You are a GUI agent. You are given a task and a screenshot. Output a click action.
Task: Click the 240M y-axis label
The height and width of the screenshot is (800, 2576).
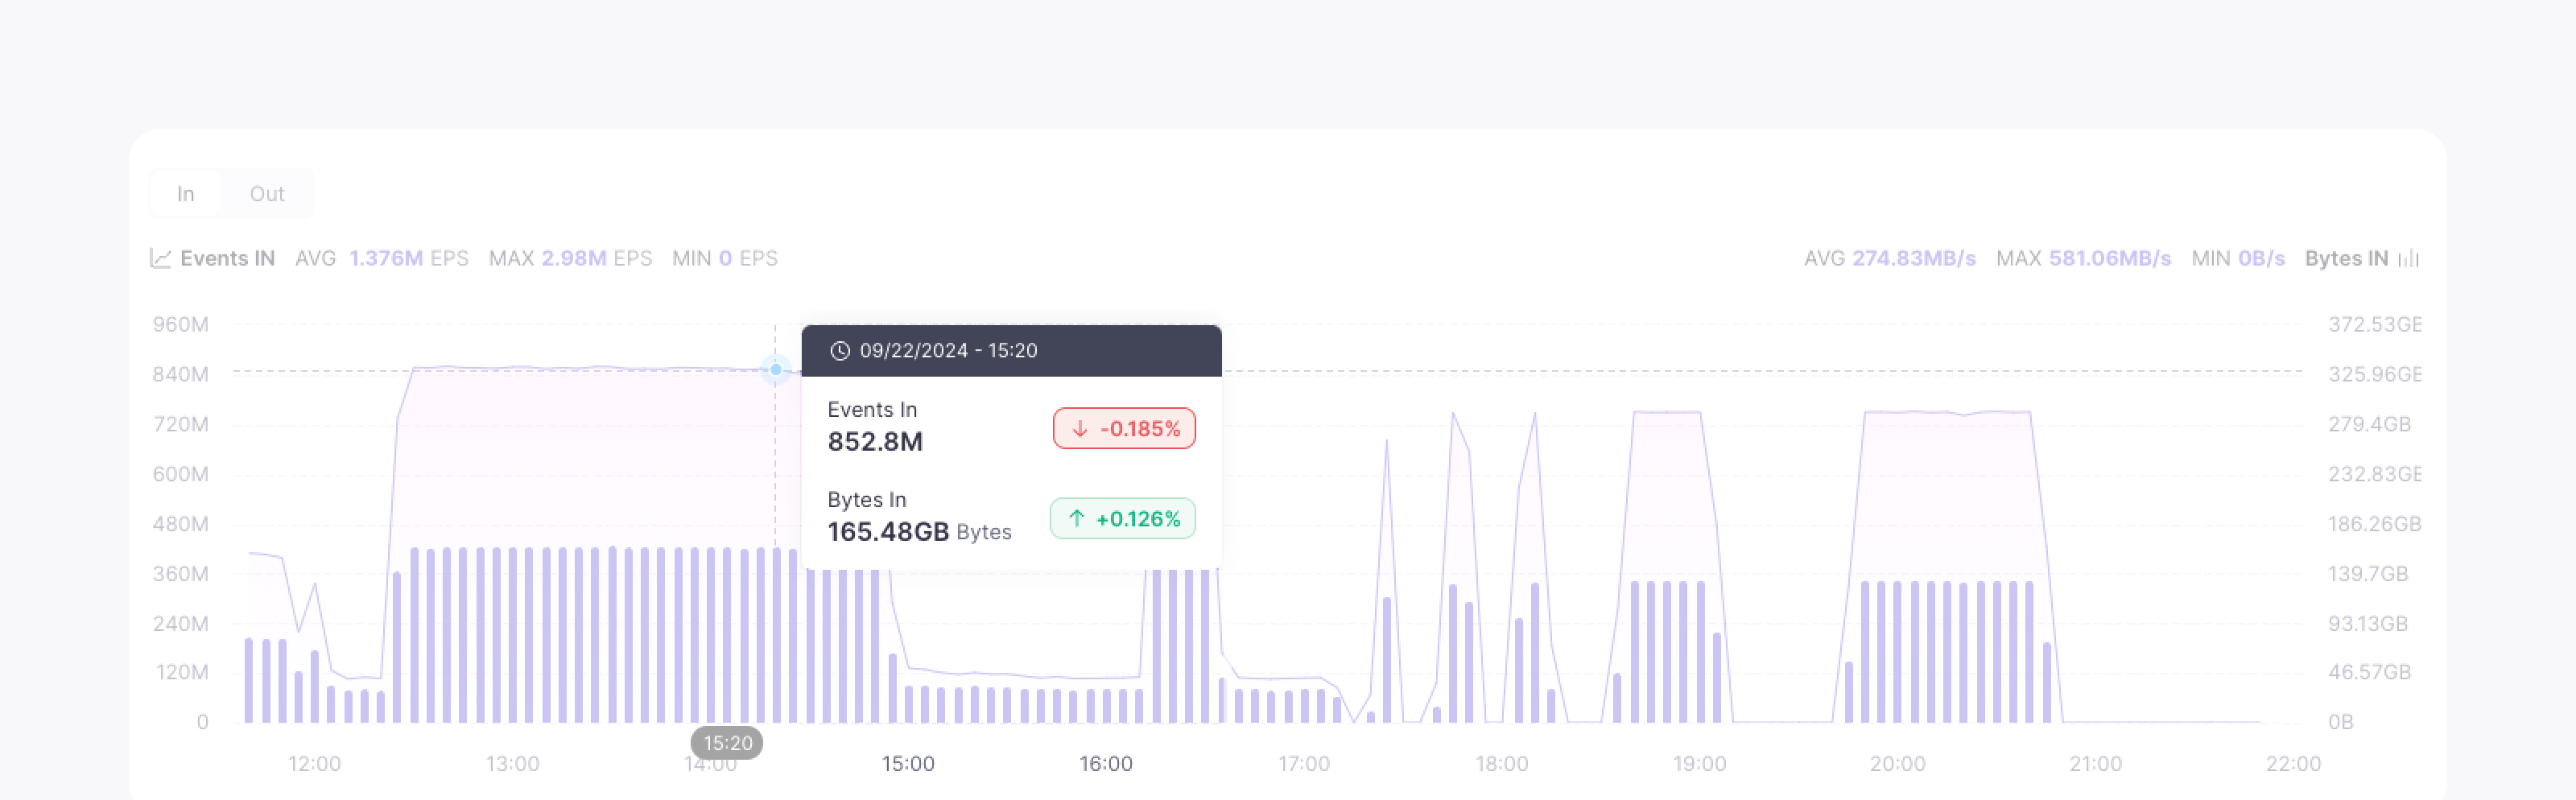181,625
